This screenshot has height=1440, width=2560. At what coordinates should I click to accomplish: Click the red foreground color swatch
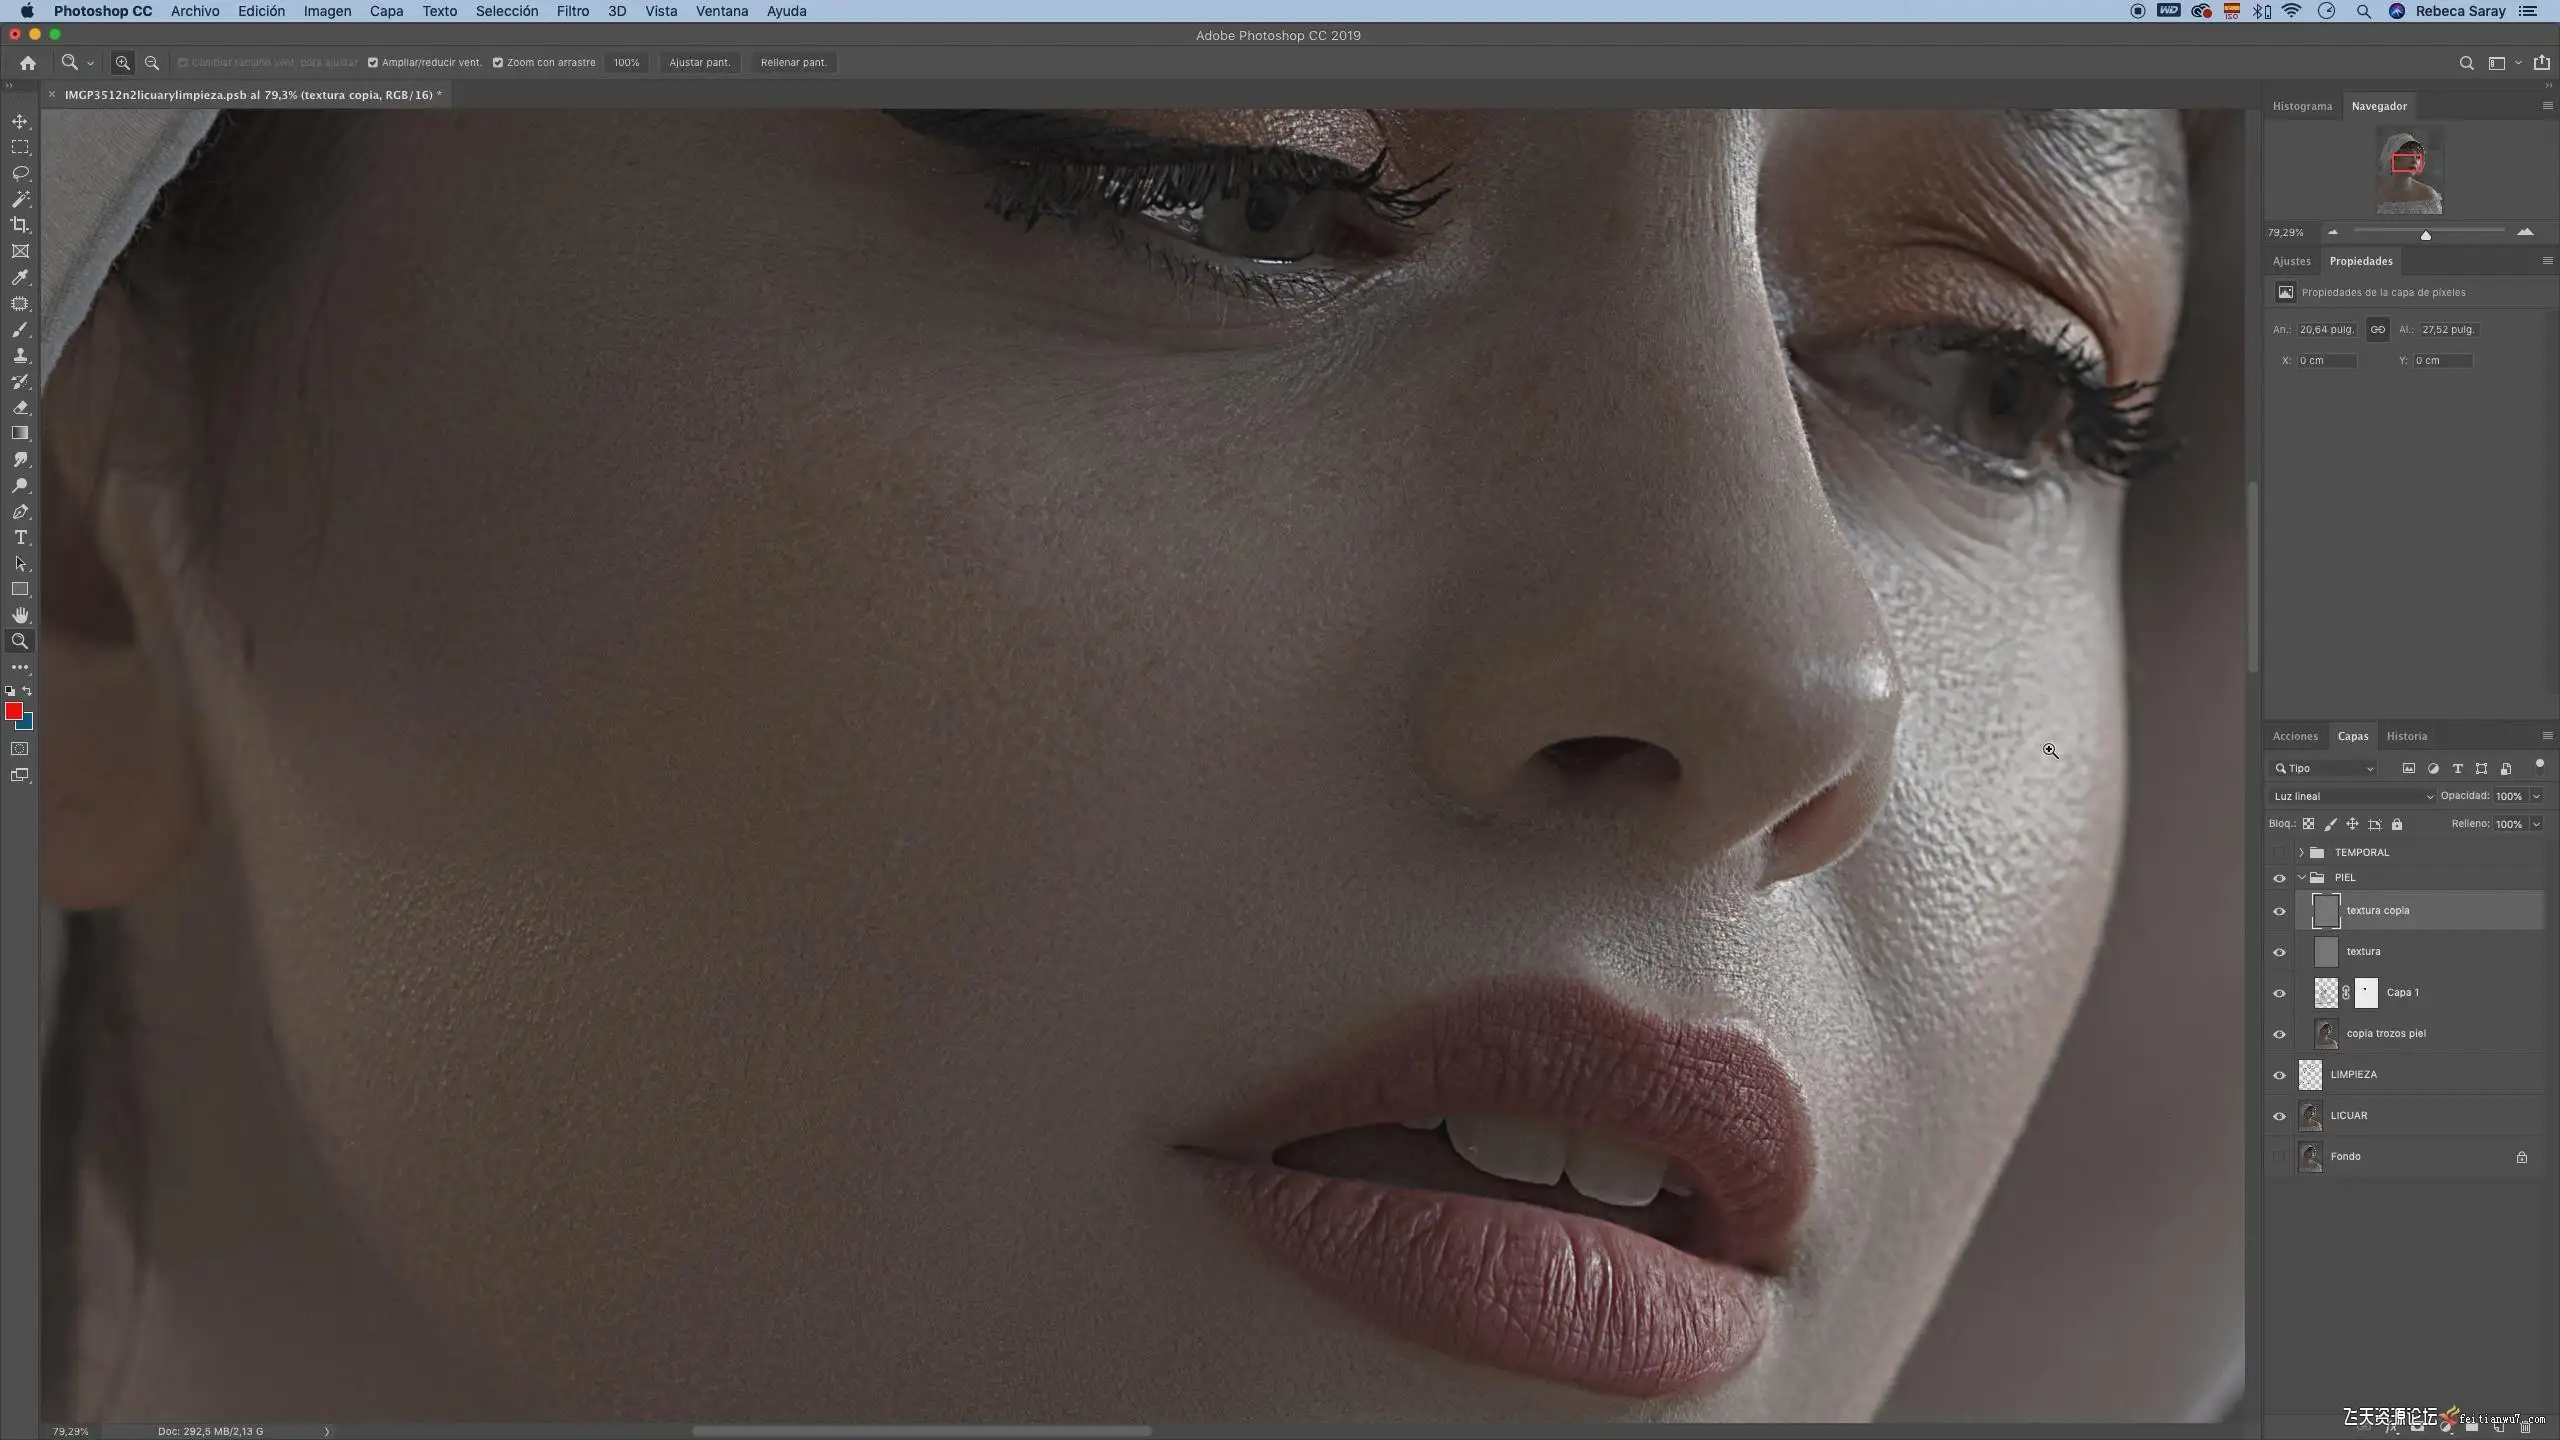pos(14,711)
